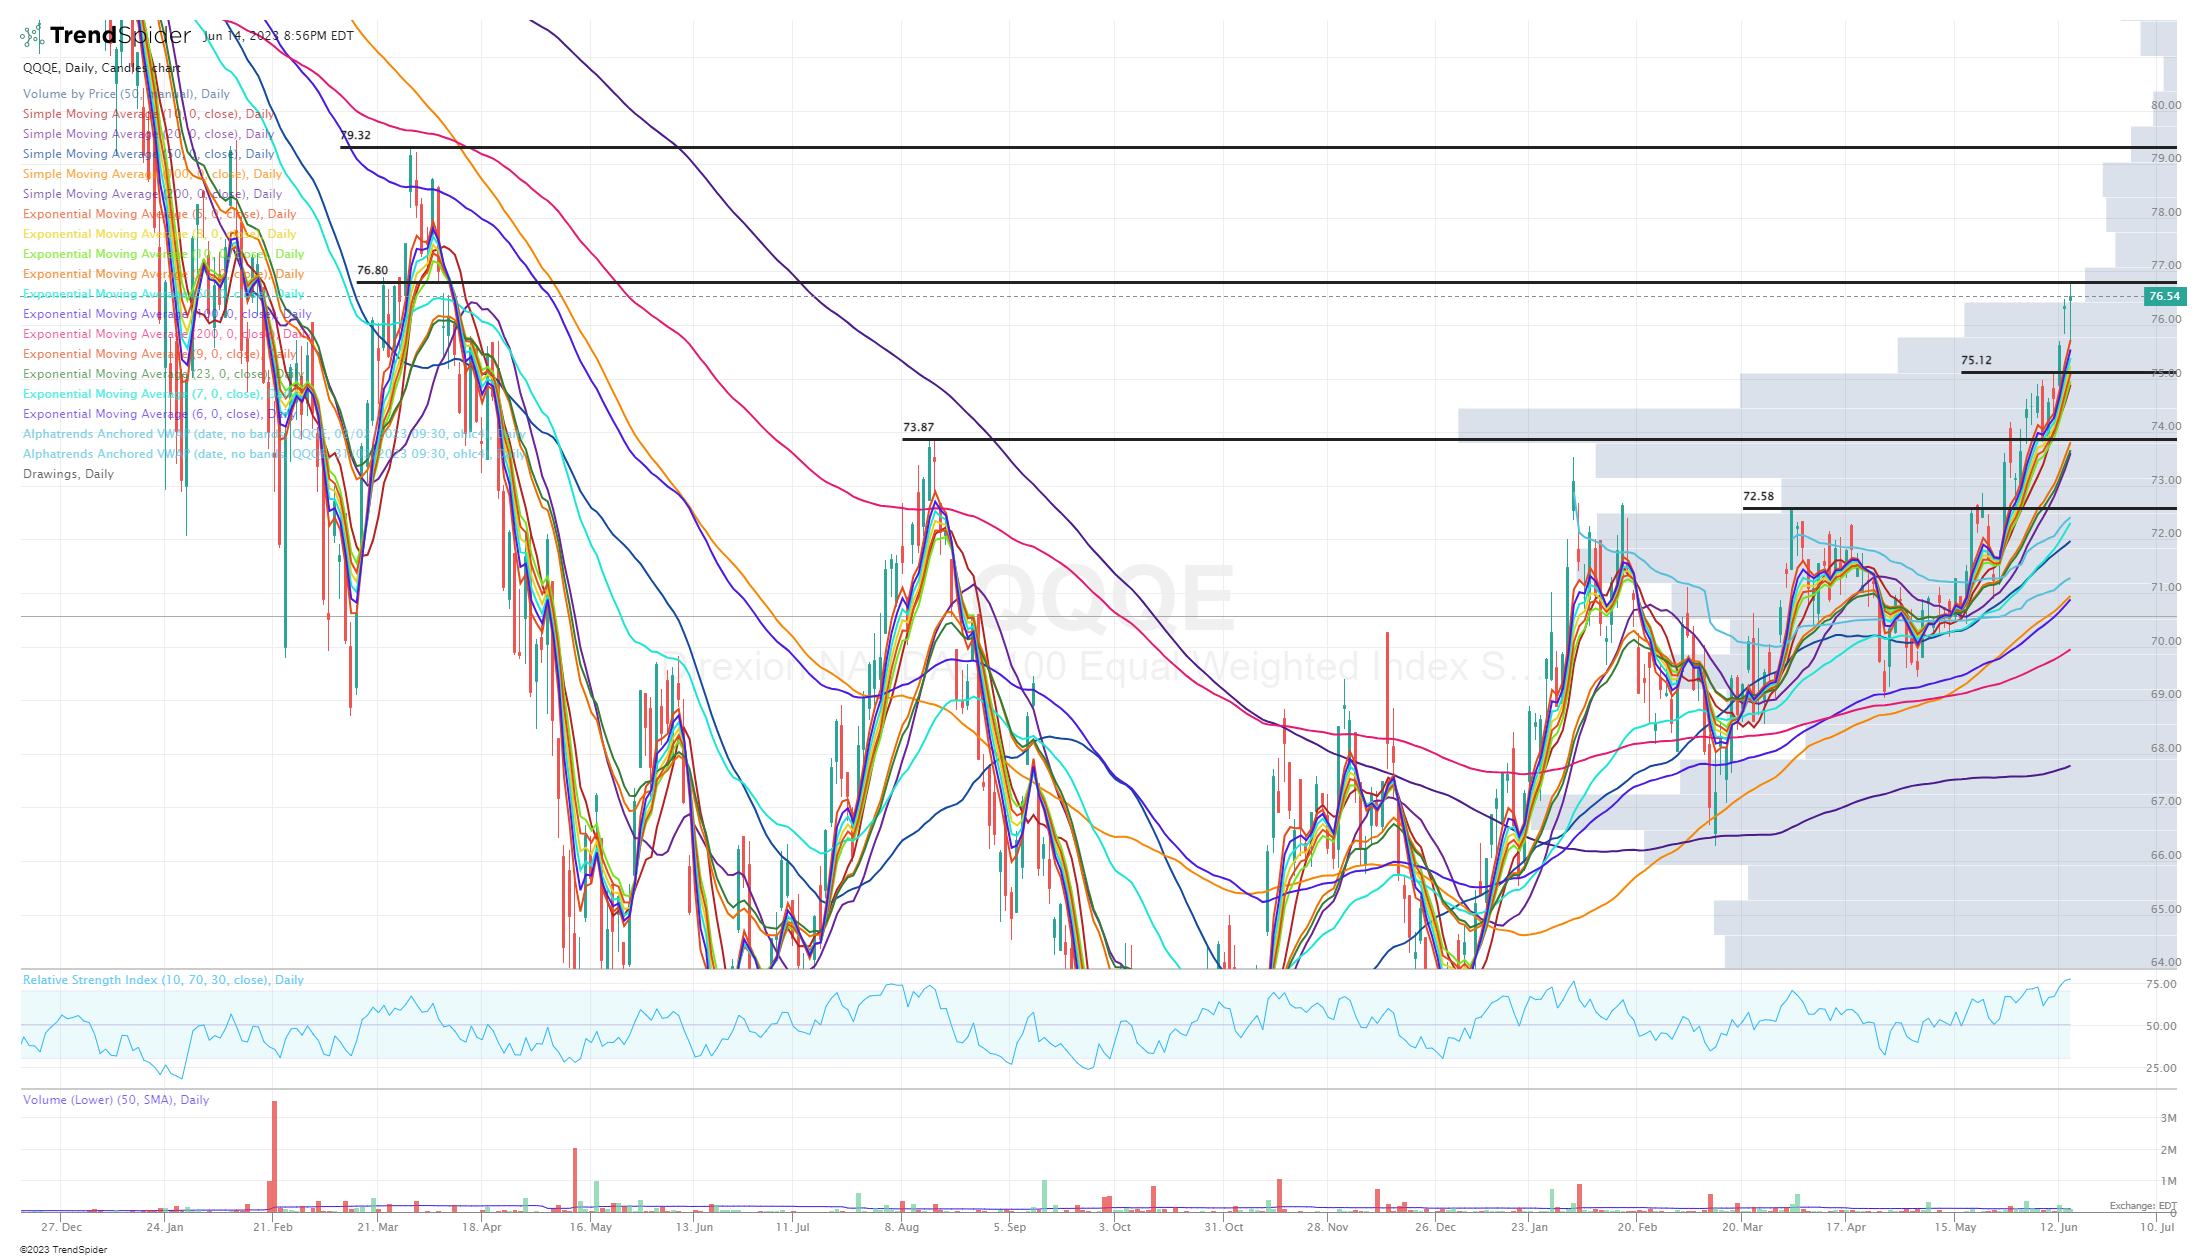
Task: Click the 68.00 price axis label
Action: 2166,749
